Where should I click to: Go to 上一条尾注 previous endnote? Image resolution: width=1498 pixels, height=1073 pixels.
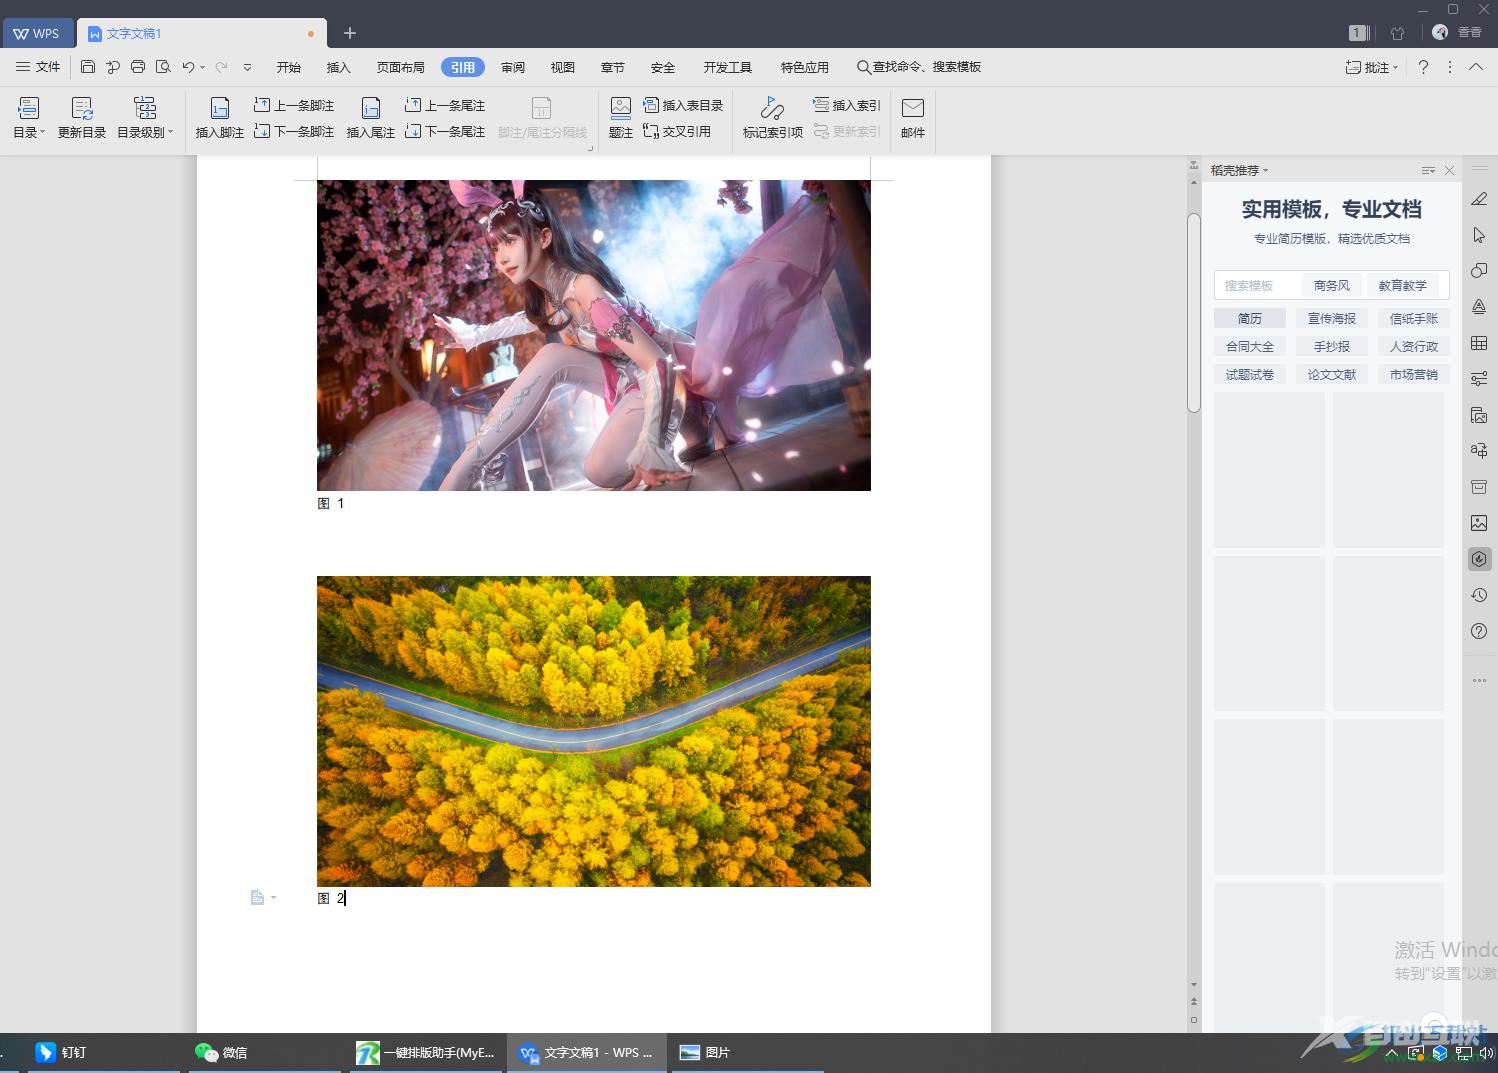pos(445,105)
